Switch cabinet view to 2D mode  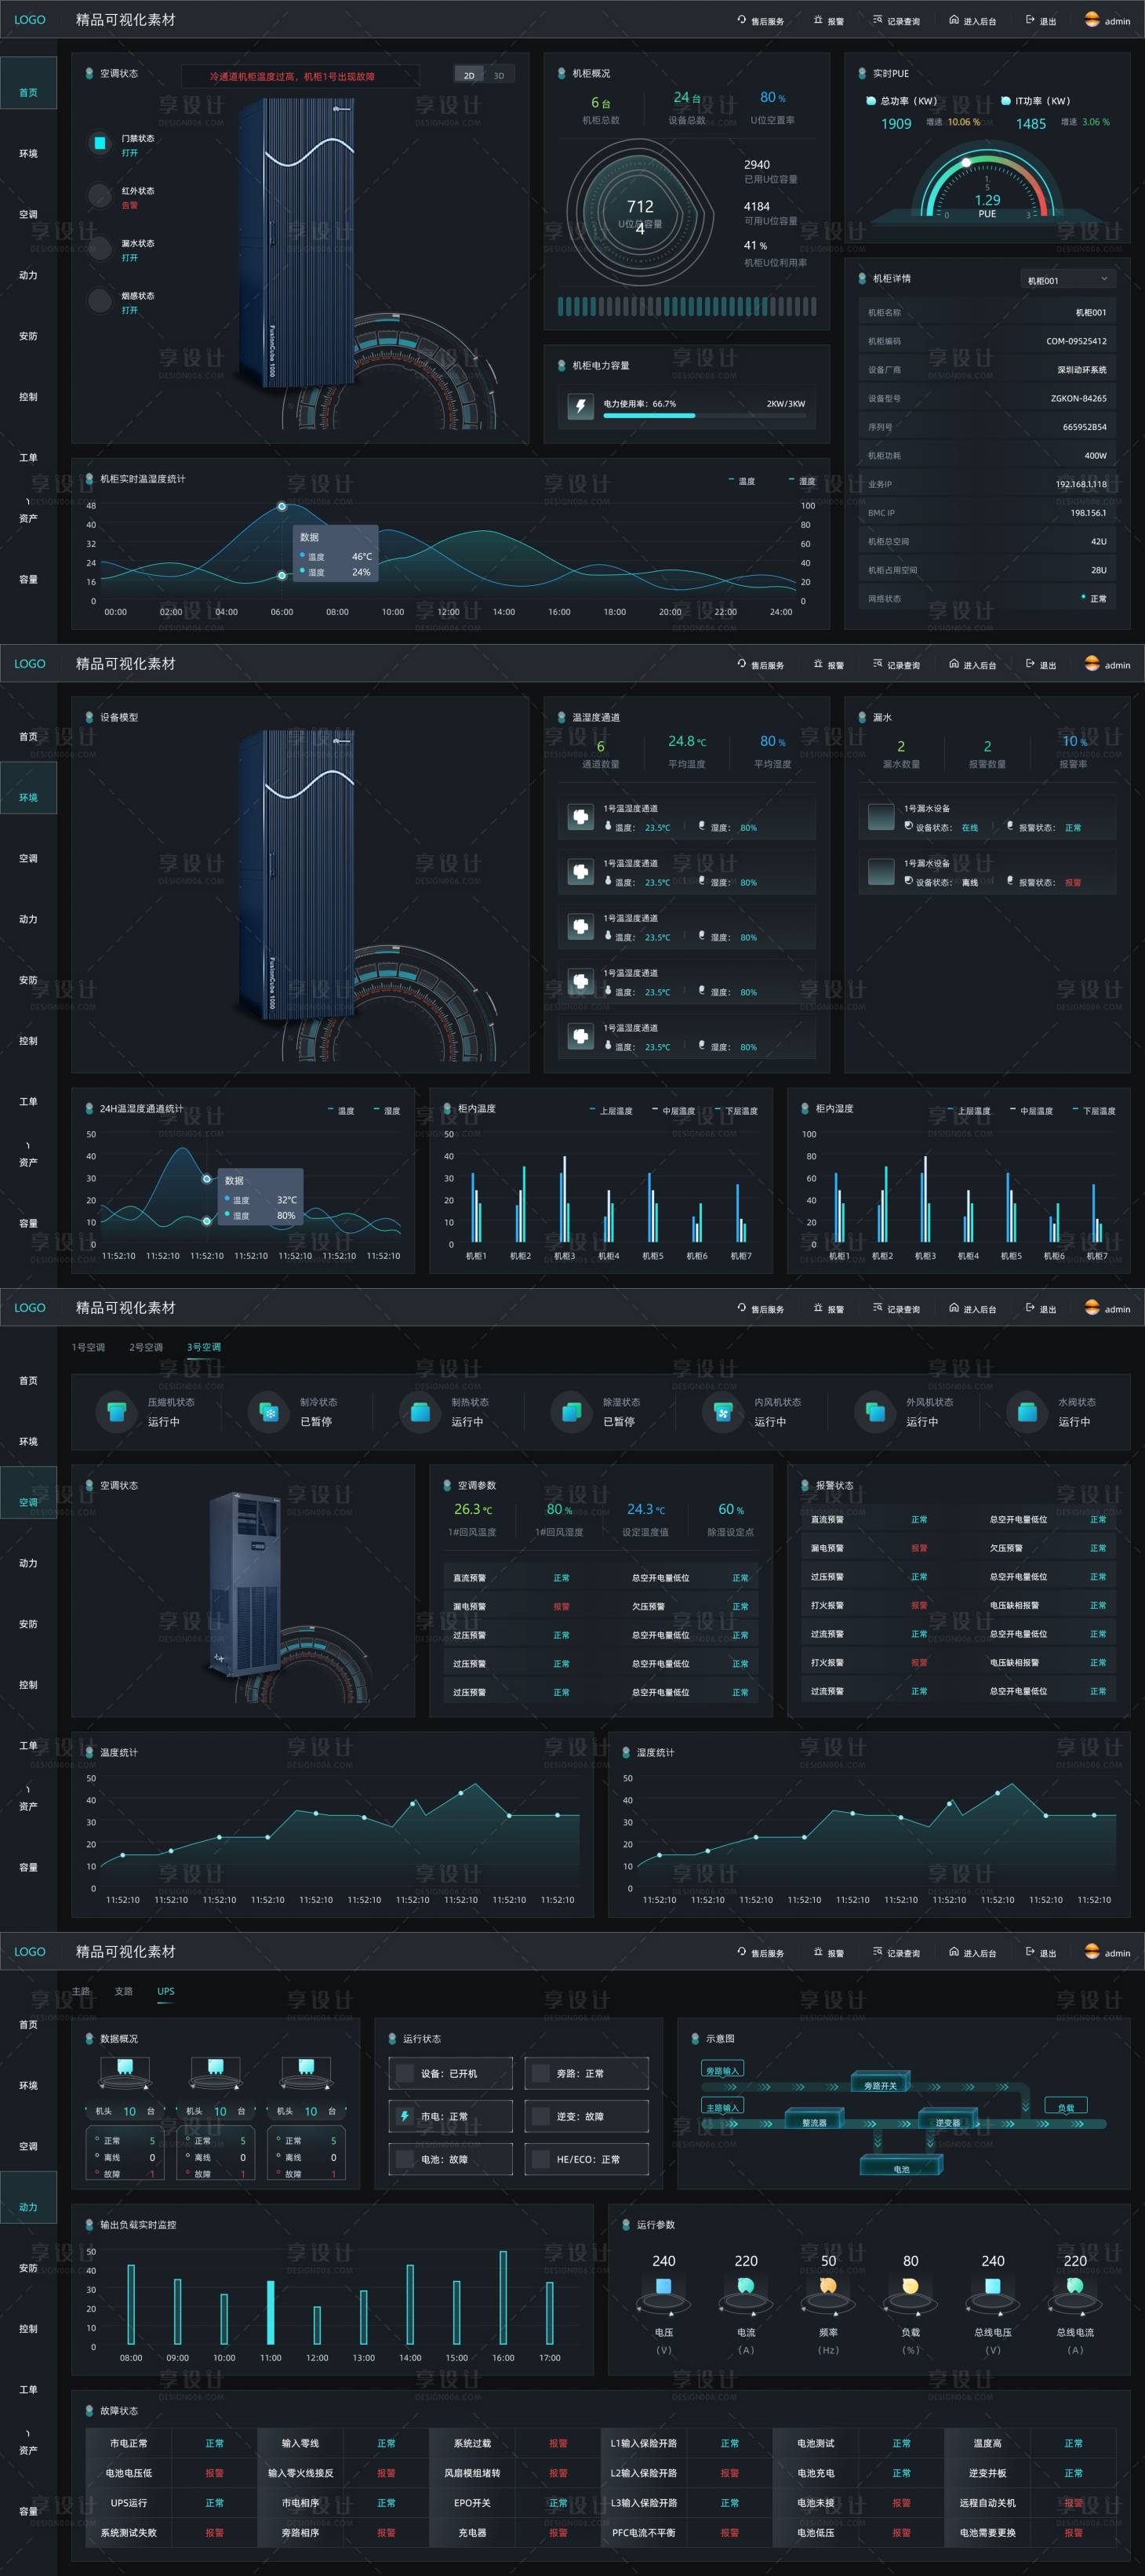(x=469, y=76)
